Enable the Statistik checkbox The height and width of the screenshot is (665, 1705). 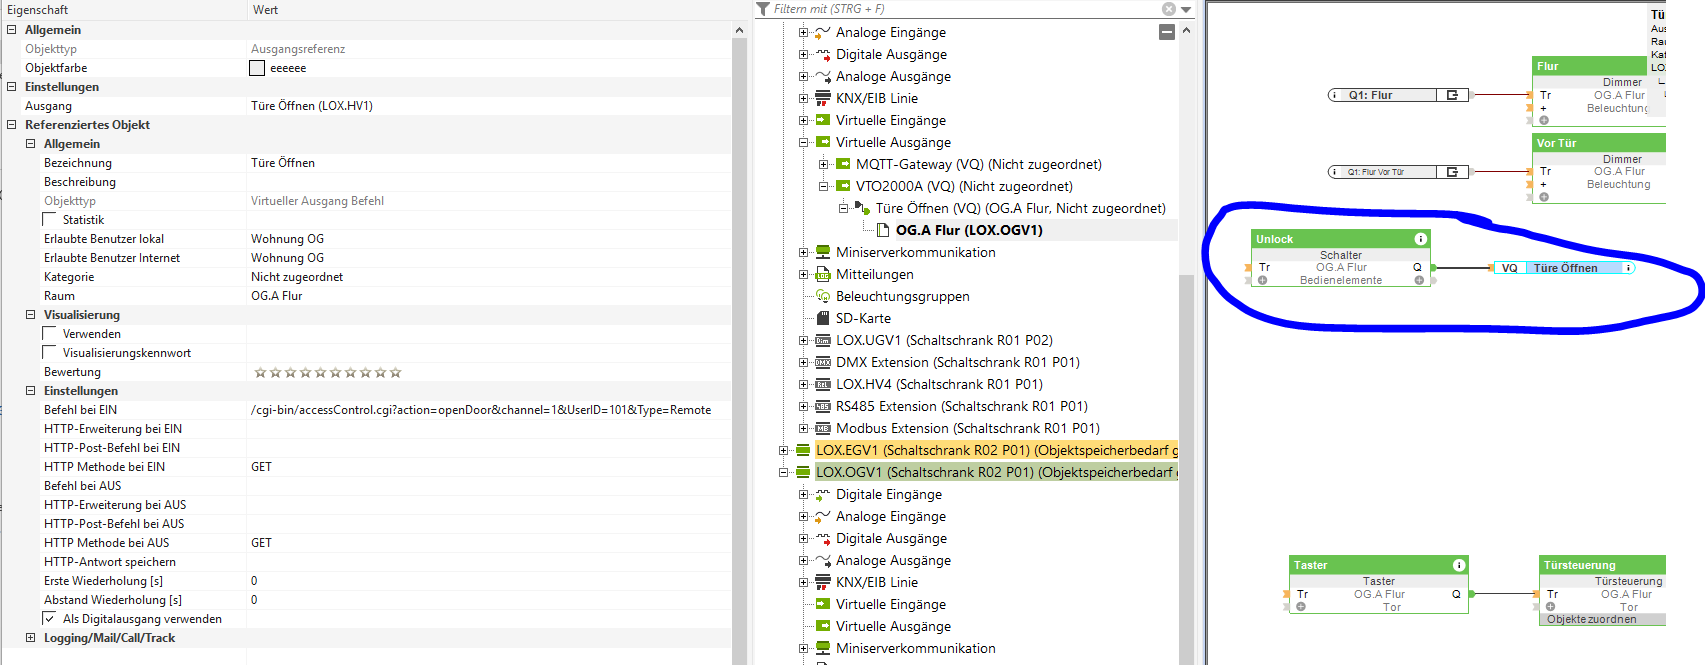coord(50,220)
